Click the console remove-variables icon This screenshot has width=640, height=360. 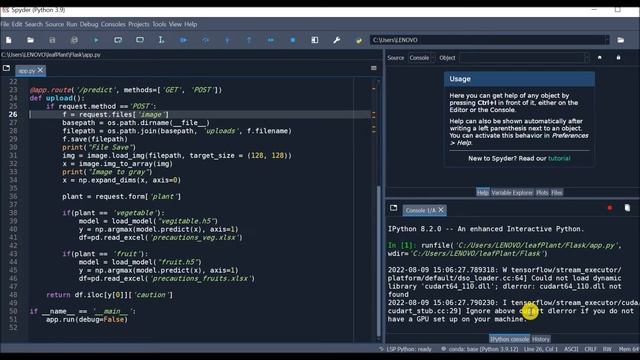pyautogui.click(x=627, y=208)
